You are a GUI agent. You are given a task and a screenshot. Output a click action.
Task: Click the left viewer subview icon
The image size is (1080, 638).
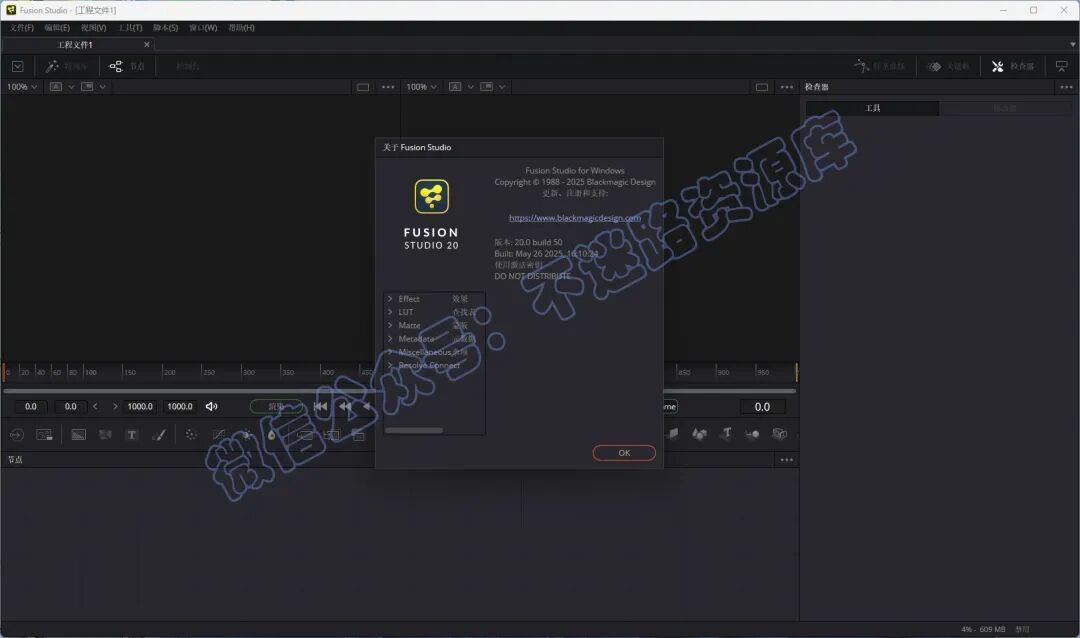(87, 87)
